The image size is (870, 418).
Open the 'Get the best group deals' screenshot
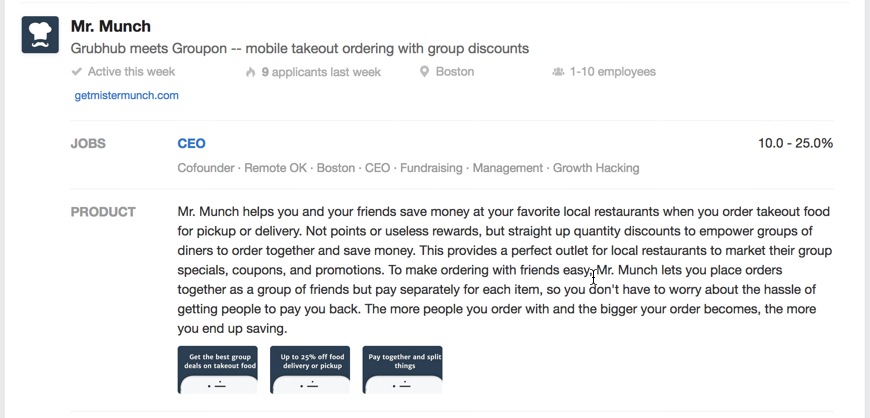point(218,370)
